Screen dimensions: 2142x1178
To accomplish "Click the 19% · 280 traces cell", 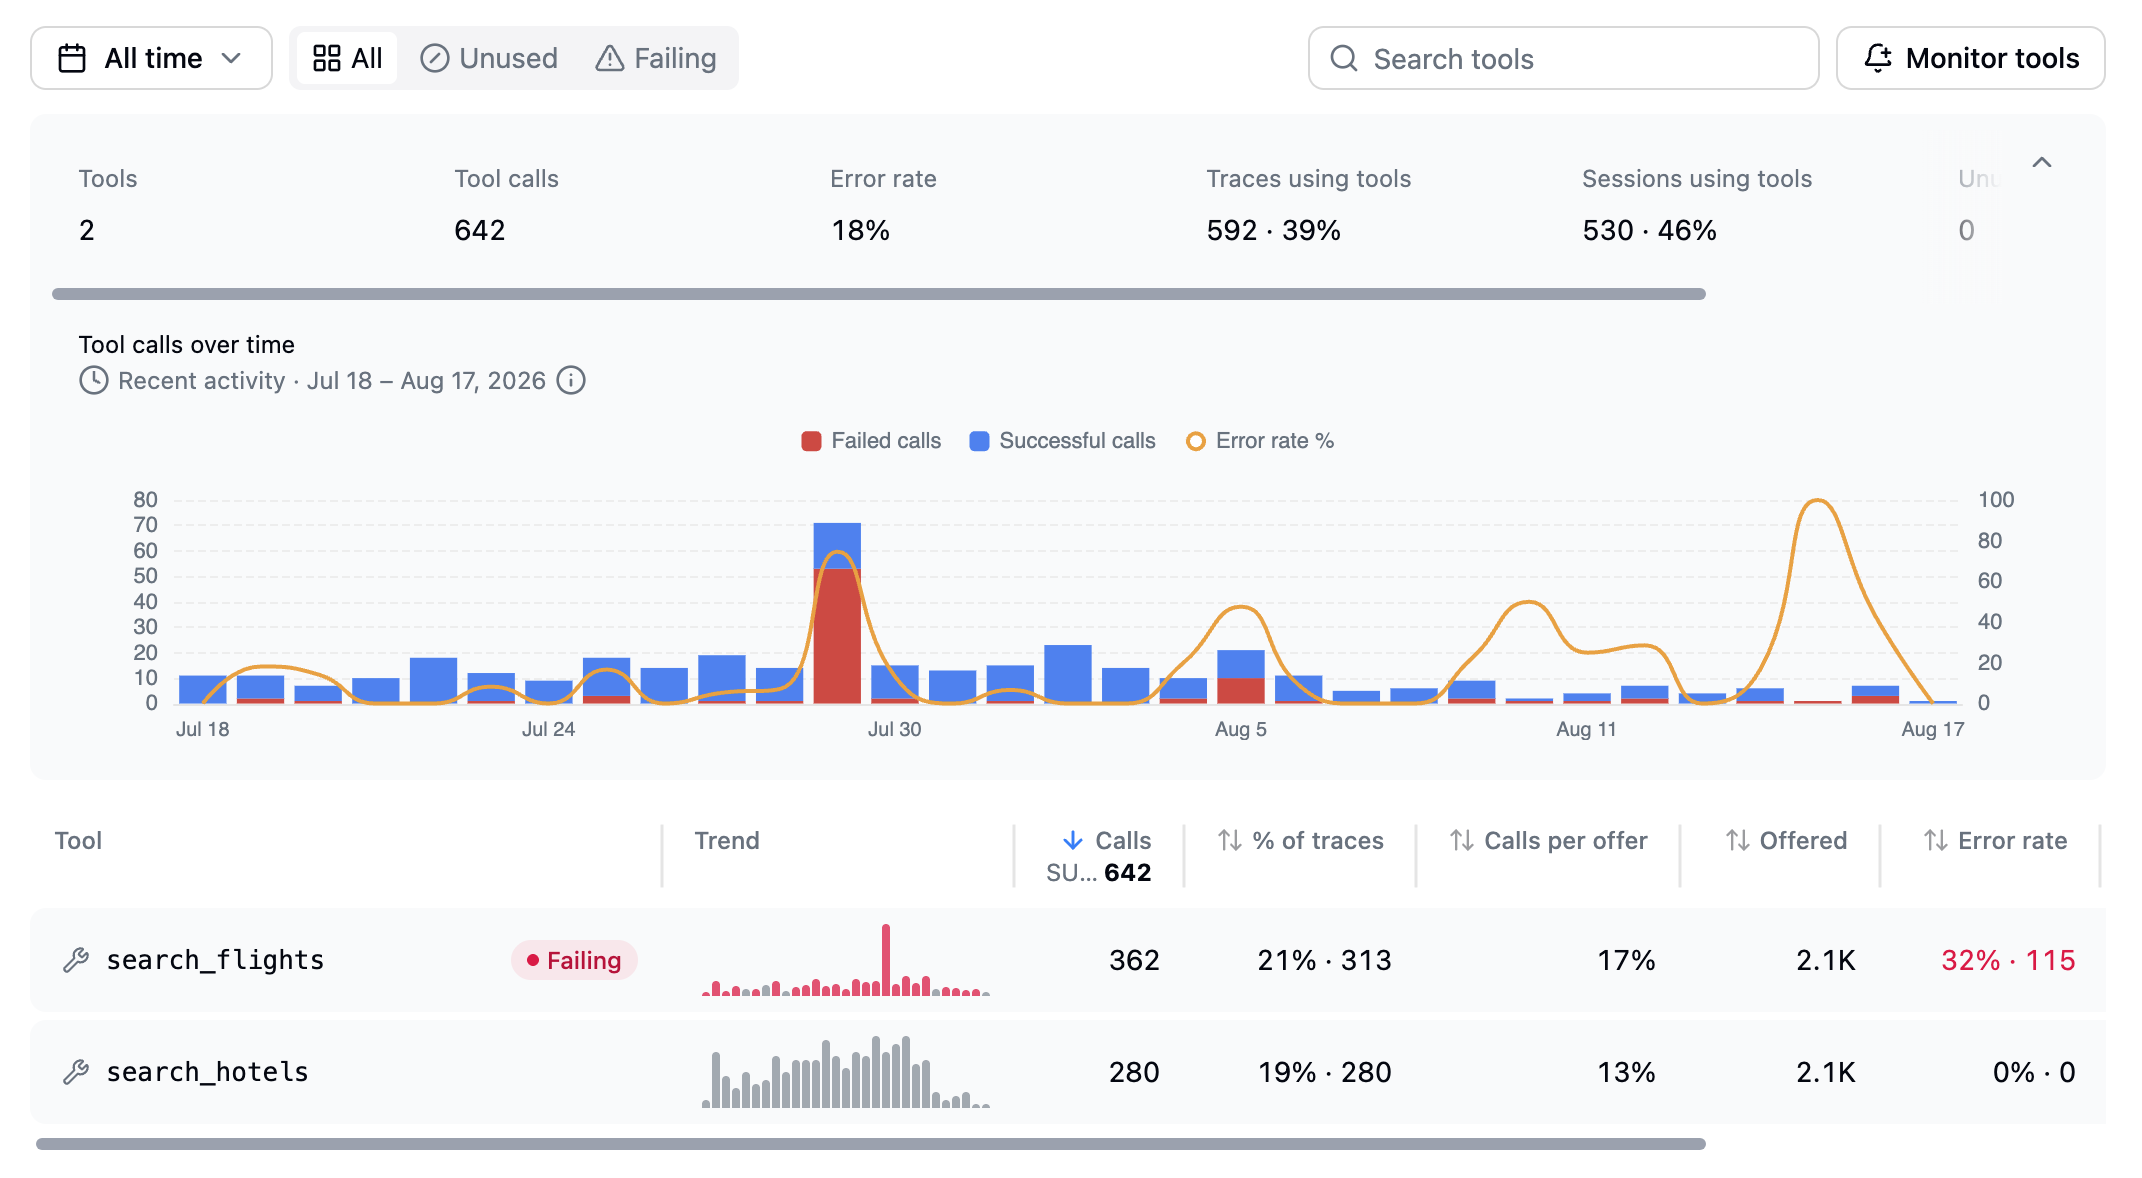I will pos(1324,1072).
